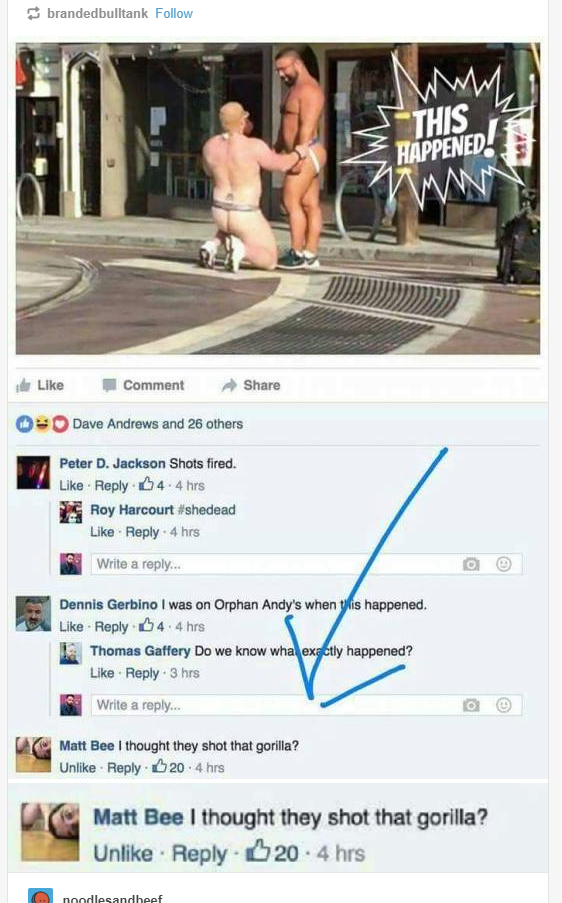Click the #shedead hashtag

coord(207,510)
